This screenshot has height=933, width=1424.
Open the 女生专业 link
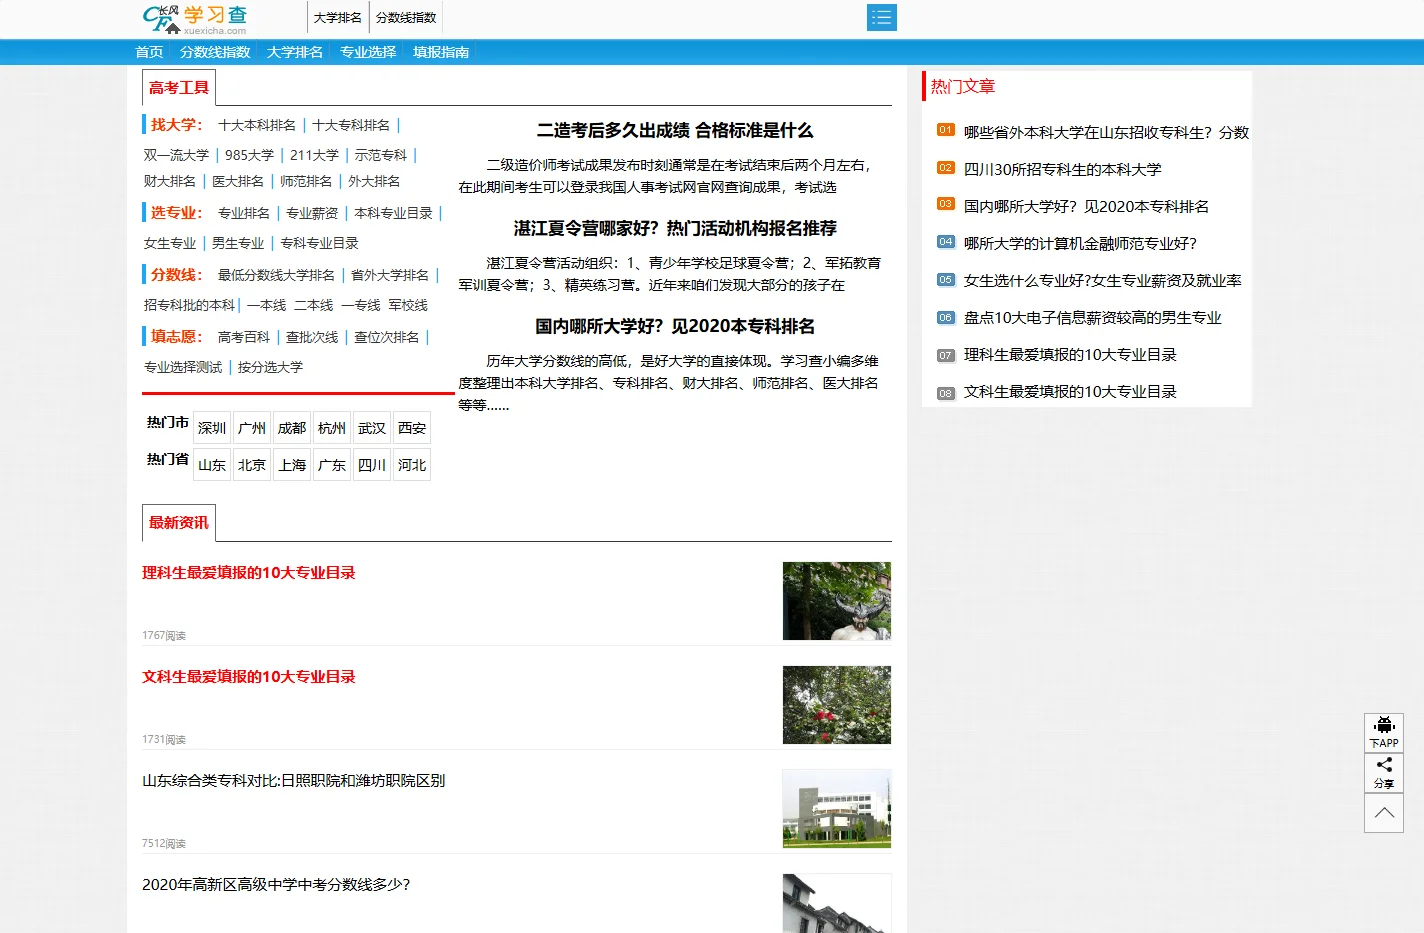click(x=169, y=243)
